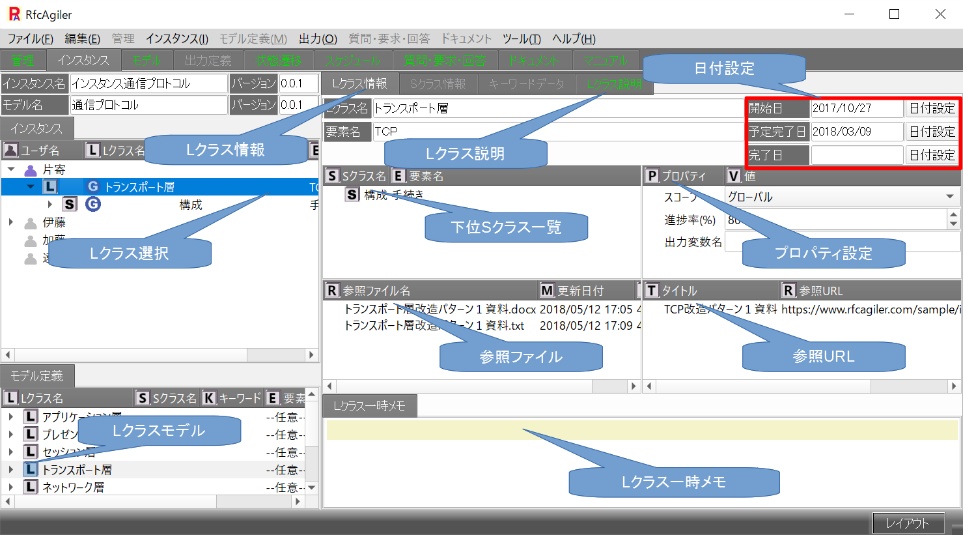The width and height of the screenshot is (963, 535).
Task: Click the highlighted L icon beside model トランスポート層
Action: point(31,470)
